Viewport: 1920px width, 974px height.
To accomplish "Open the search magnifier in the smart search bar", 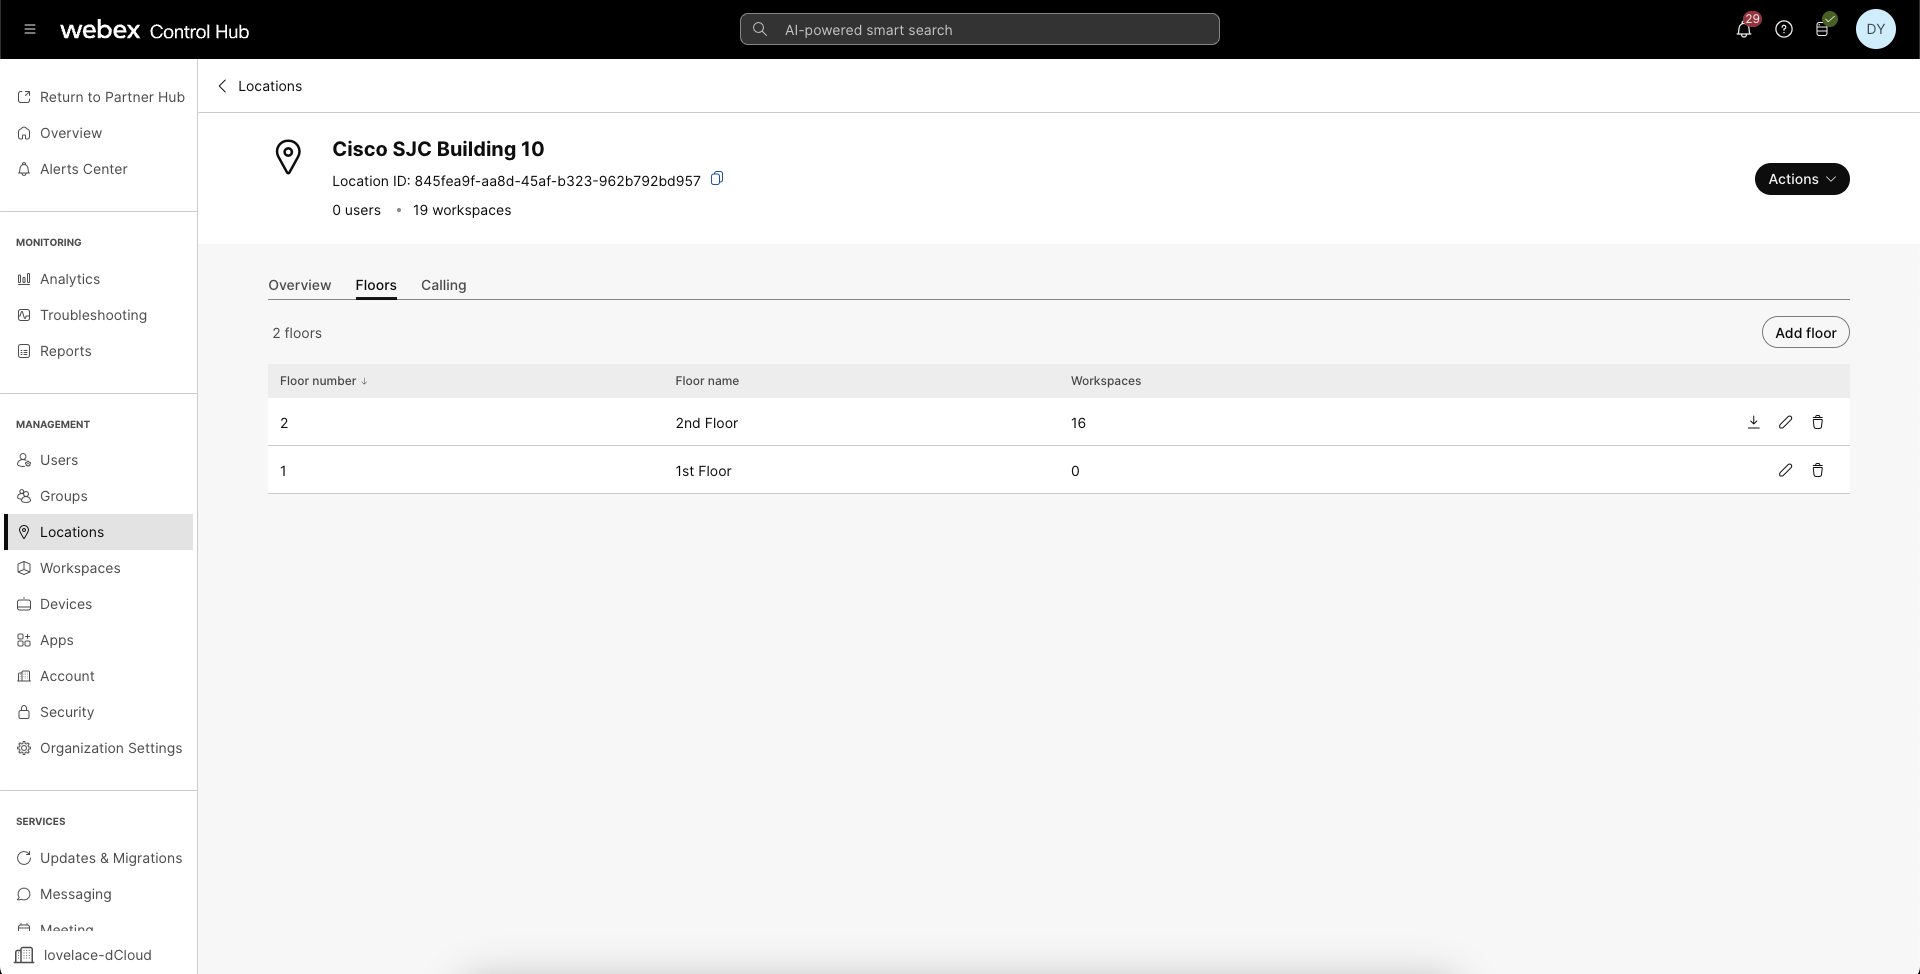I will tap(760, 29).
